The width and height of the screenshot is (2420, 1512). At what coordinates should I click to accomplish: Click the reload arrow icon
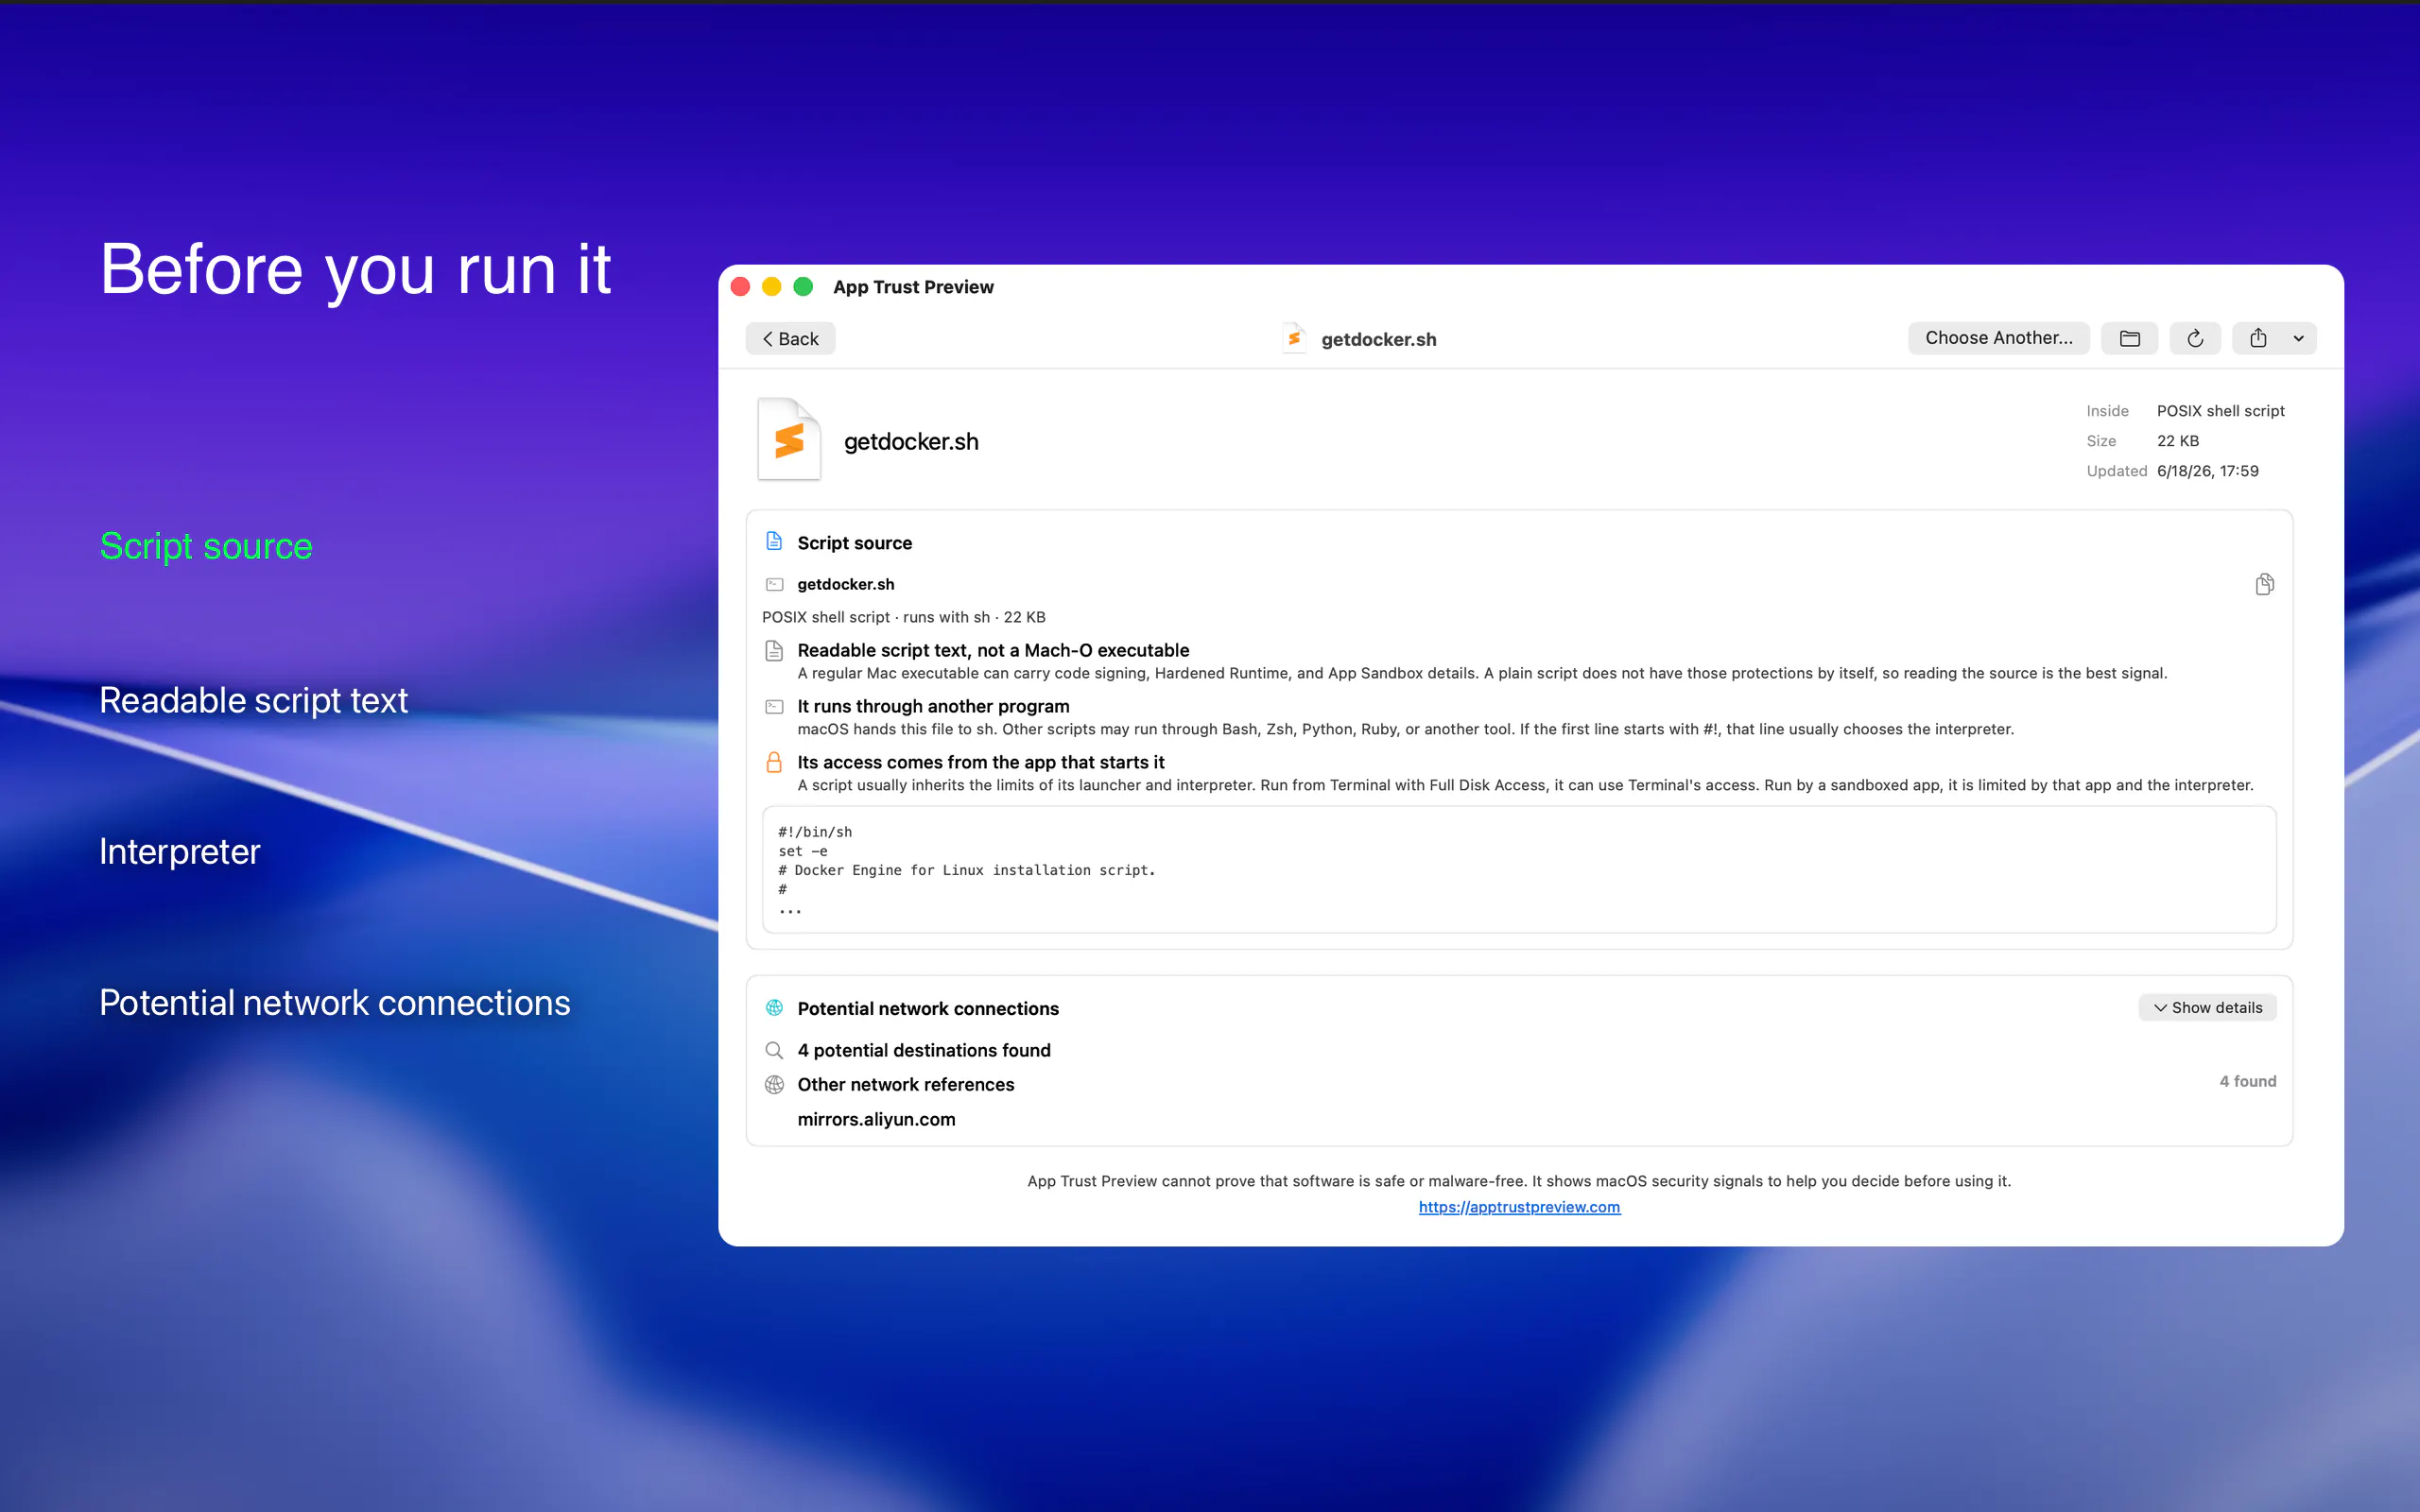(x=2195, y=338)
